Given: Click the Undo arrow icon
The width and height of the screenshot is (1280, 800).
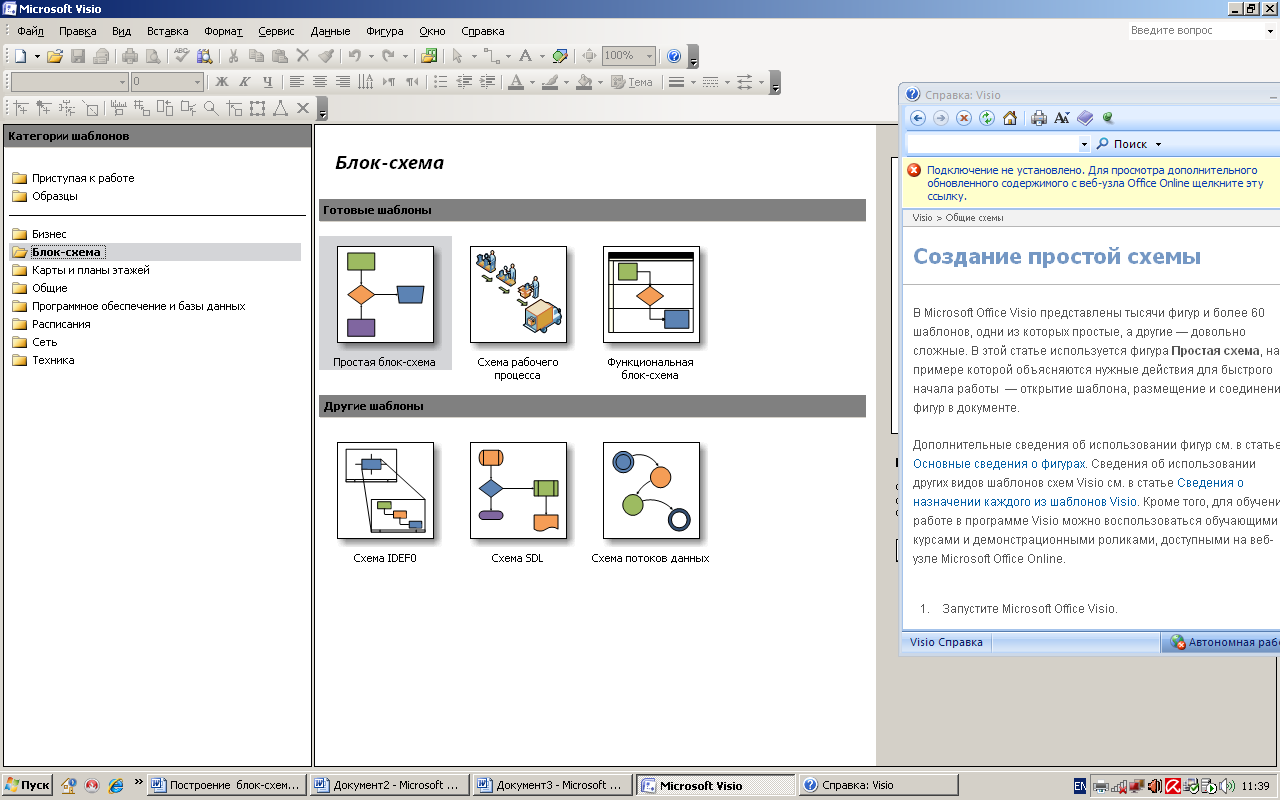Looking at the screenshot, I should (354, 57).
